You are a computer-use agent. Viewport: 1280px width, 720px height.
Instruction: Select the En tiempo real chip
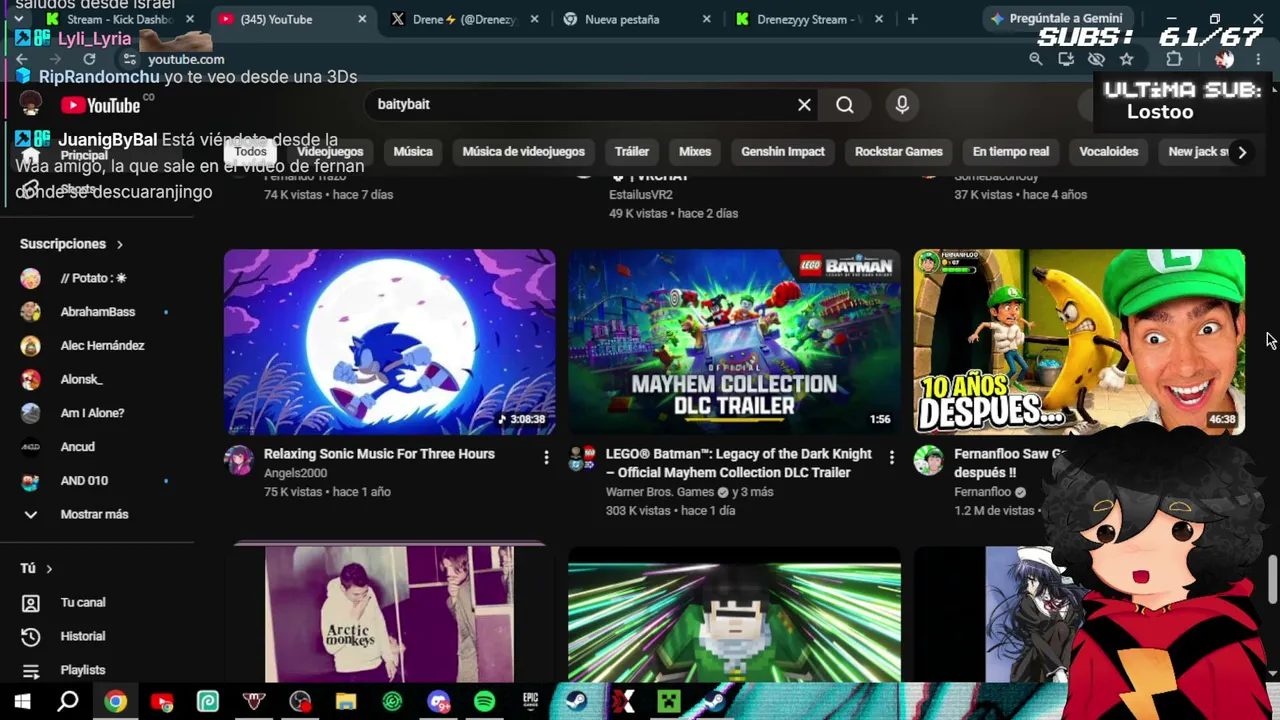(x=1011, y=152)
